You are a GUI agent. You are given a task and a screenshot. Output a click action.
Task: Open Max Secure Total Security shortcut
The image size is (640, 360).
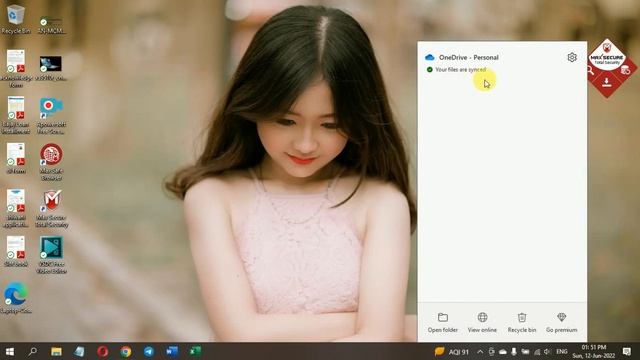click(51, 209)
